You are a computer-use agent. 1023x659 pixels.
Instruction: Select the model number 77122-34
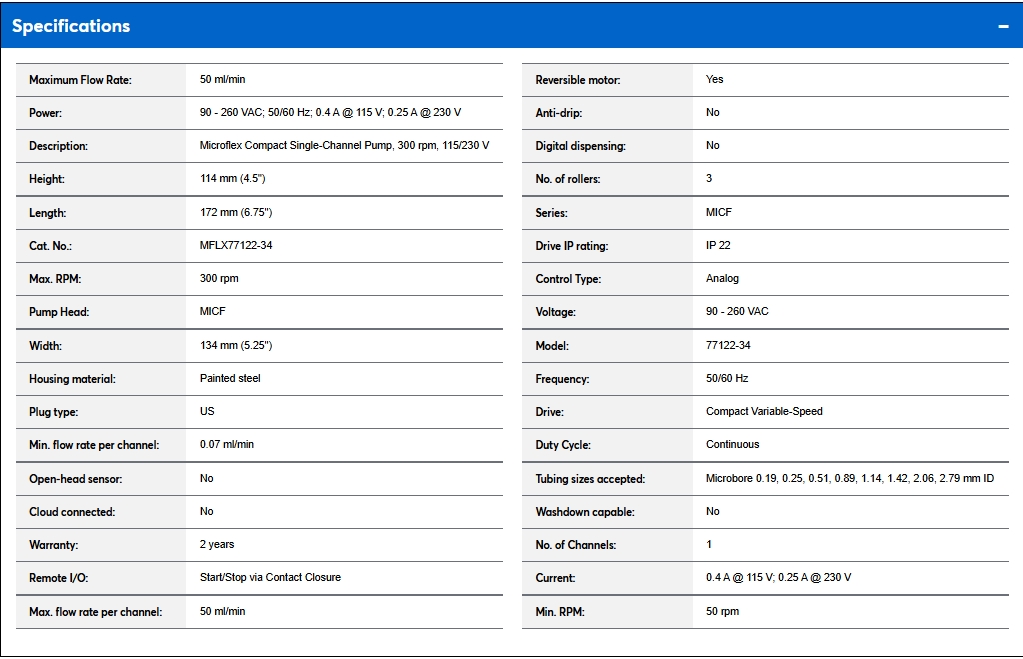[728, 346]
